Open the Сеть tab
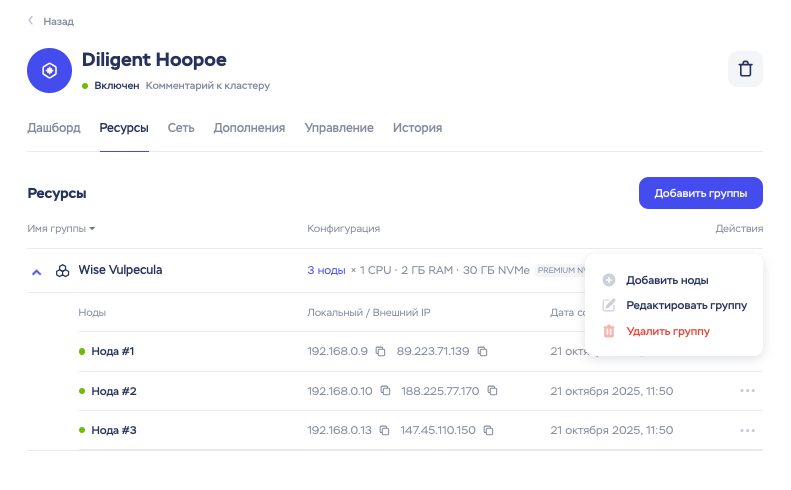This screenshot has height=490, width=791. [x=181, y=128]
